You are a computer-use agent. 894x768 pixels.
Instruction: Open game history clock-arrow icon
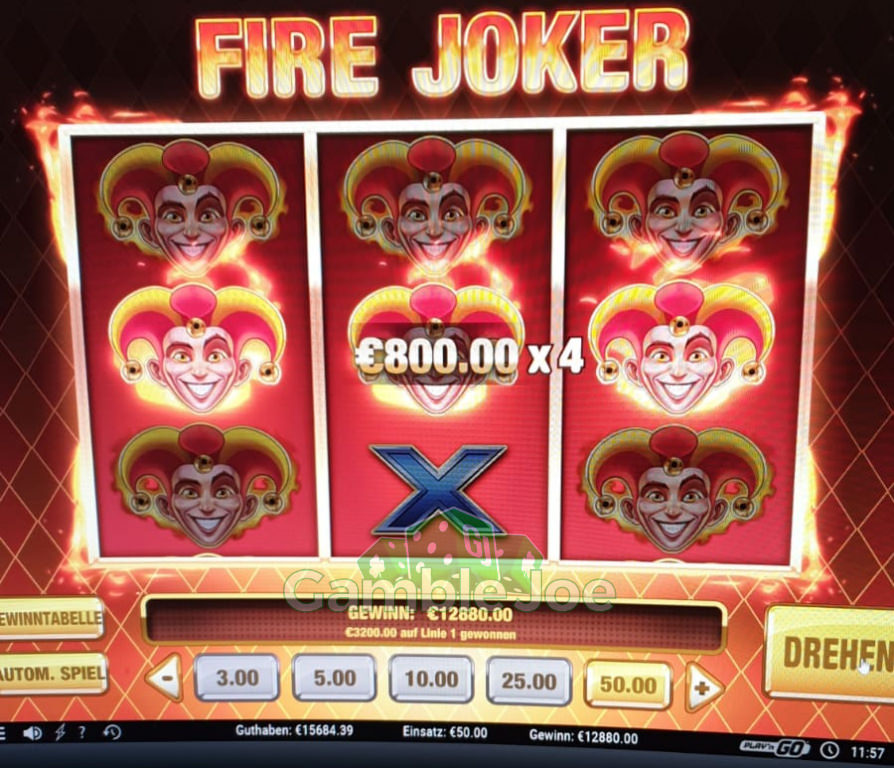pos(112,732)
